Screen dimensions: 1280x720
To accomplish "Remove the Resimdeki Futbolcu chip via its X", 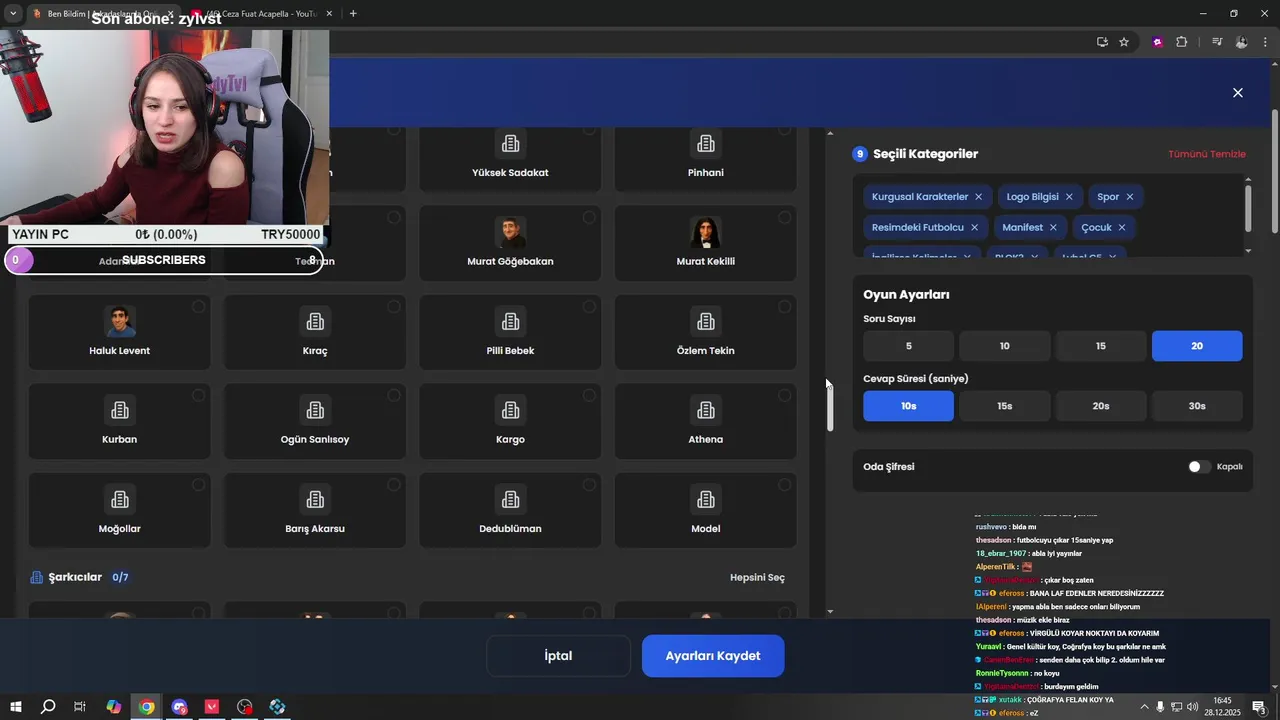I will [974, 228].
